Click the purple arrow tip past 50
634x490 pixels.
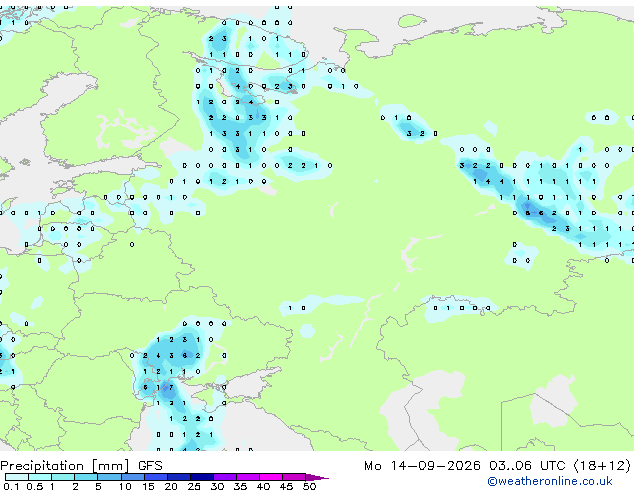[317, 477]
